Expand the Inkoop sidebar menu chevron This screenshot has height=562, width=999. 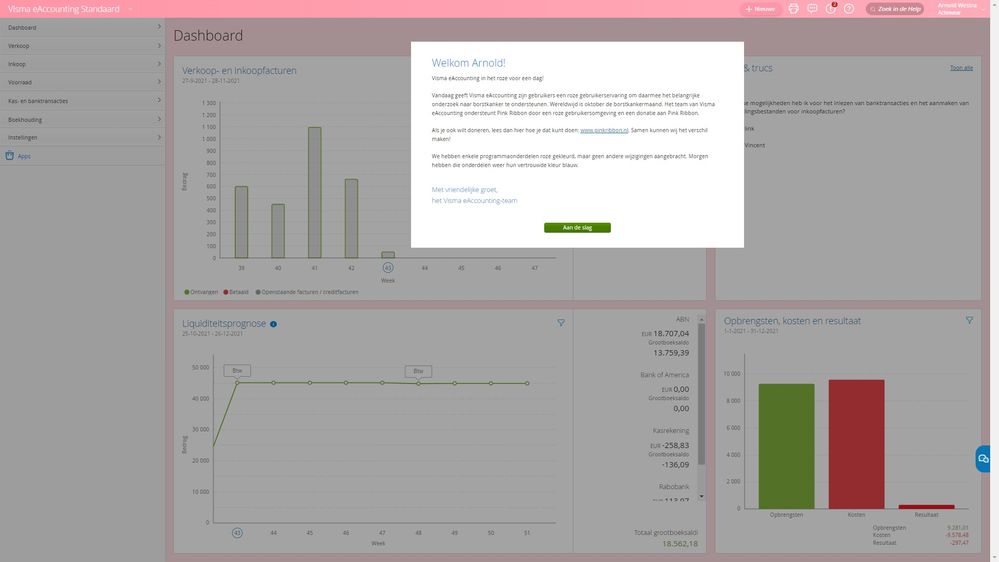(159, 64)
